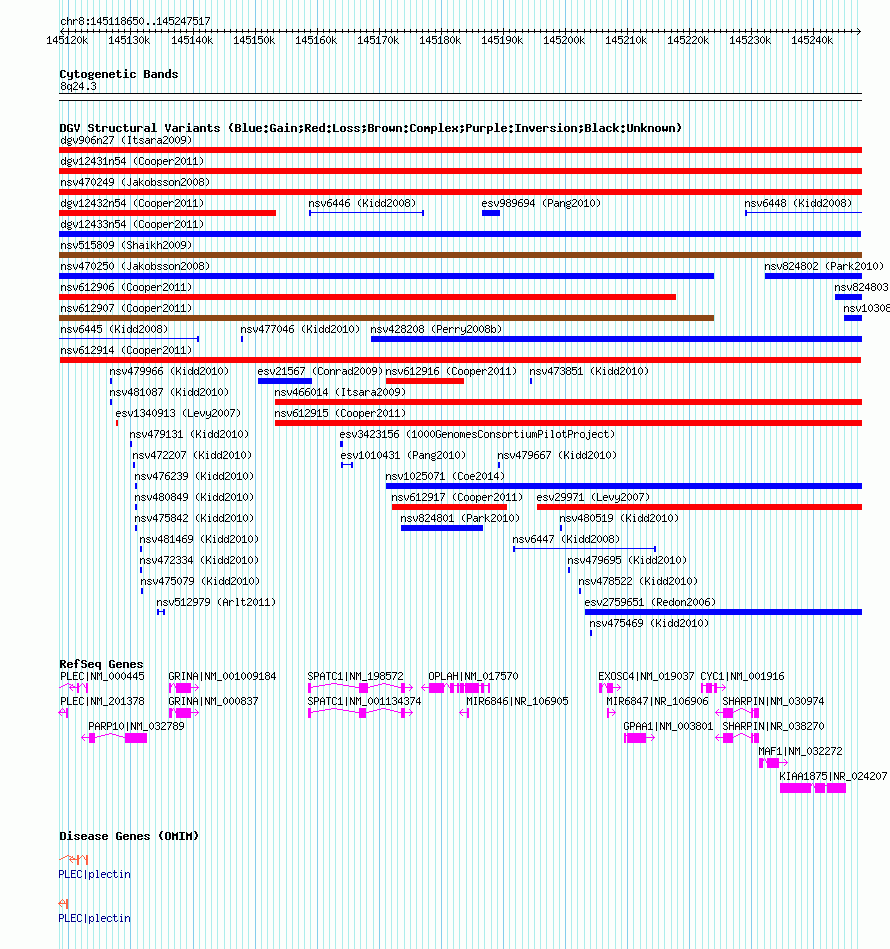
Task: Click the nsv478522 (Kidd2010) label
Action: click(638, 581)
